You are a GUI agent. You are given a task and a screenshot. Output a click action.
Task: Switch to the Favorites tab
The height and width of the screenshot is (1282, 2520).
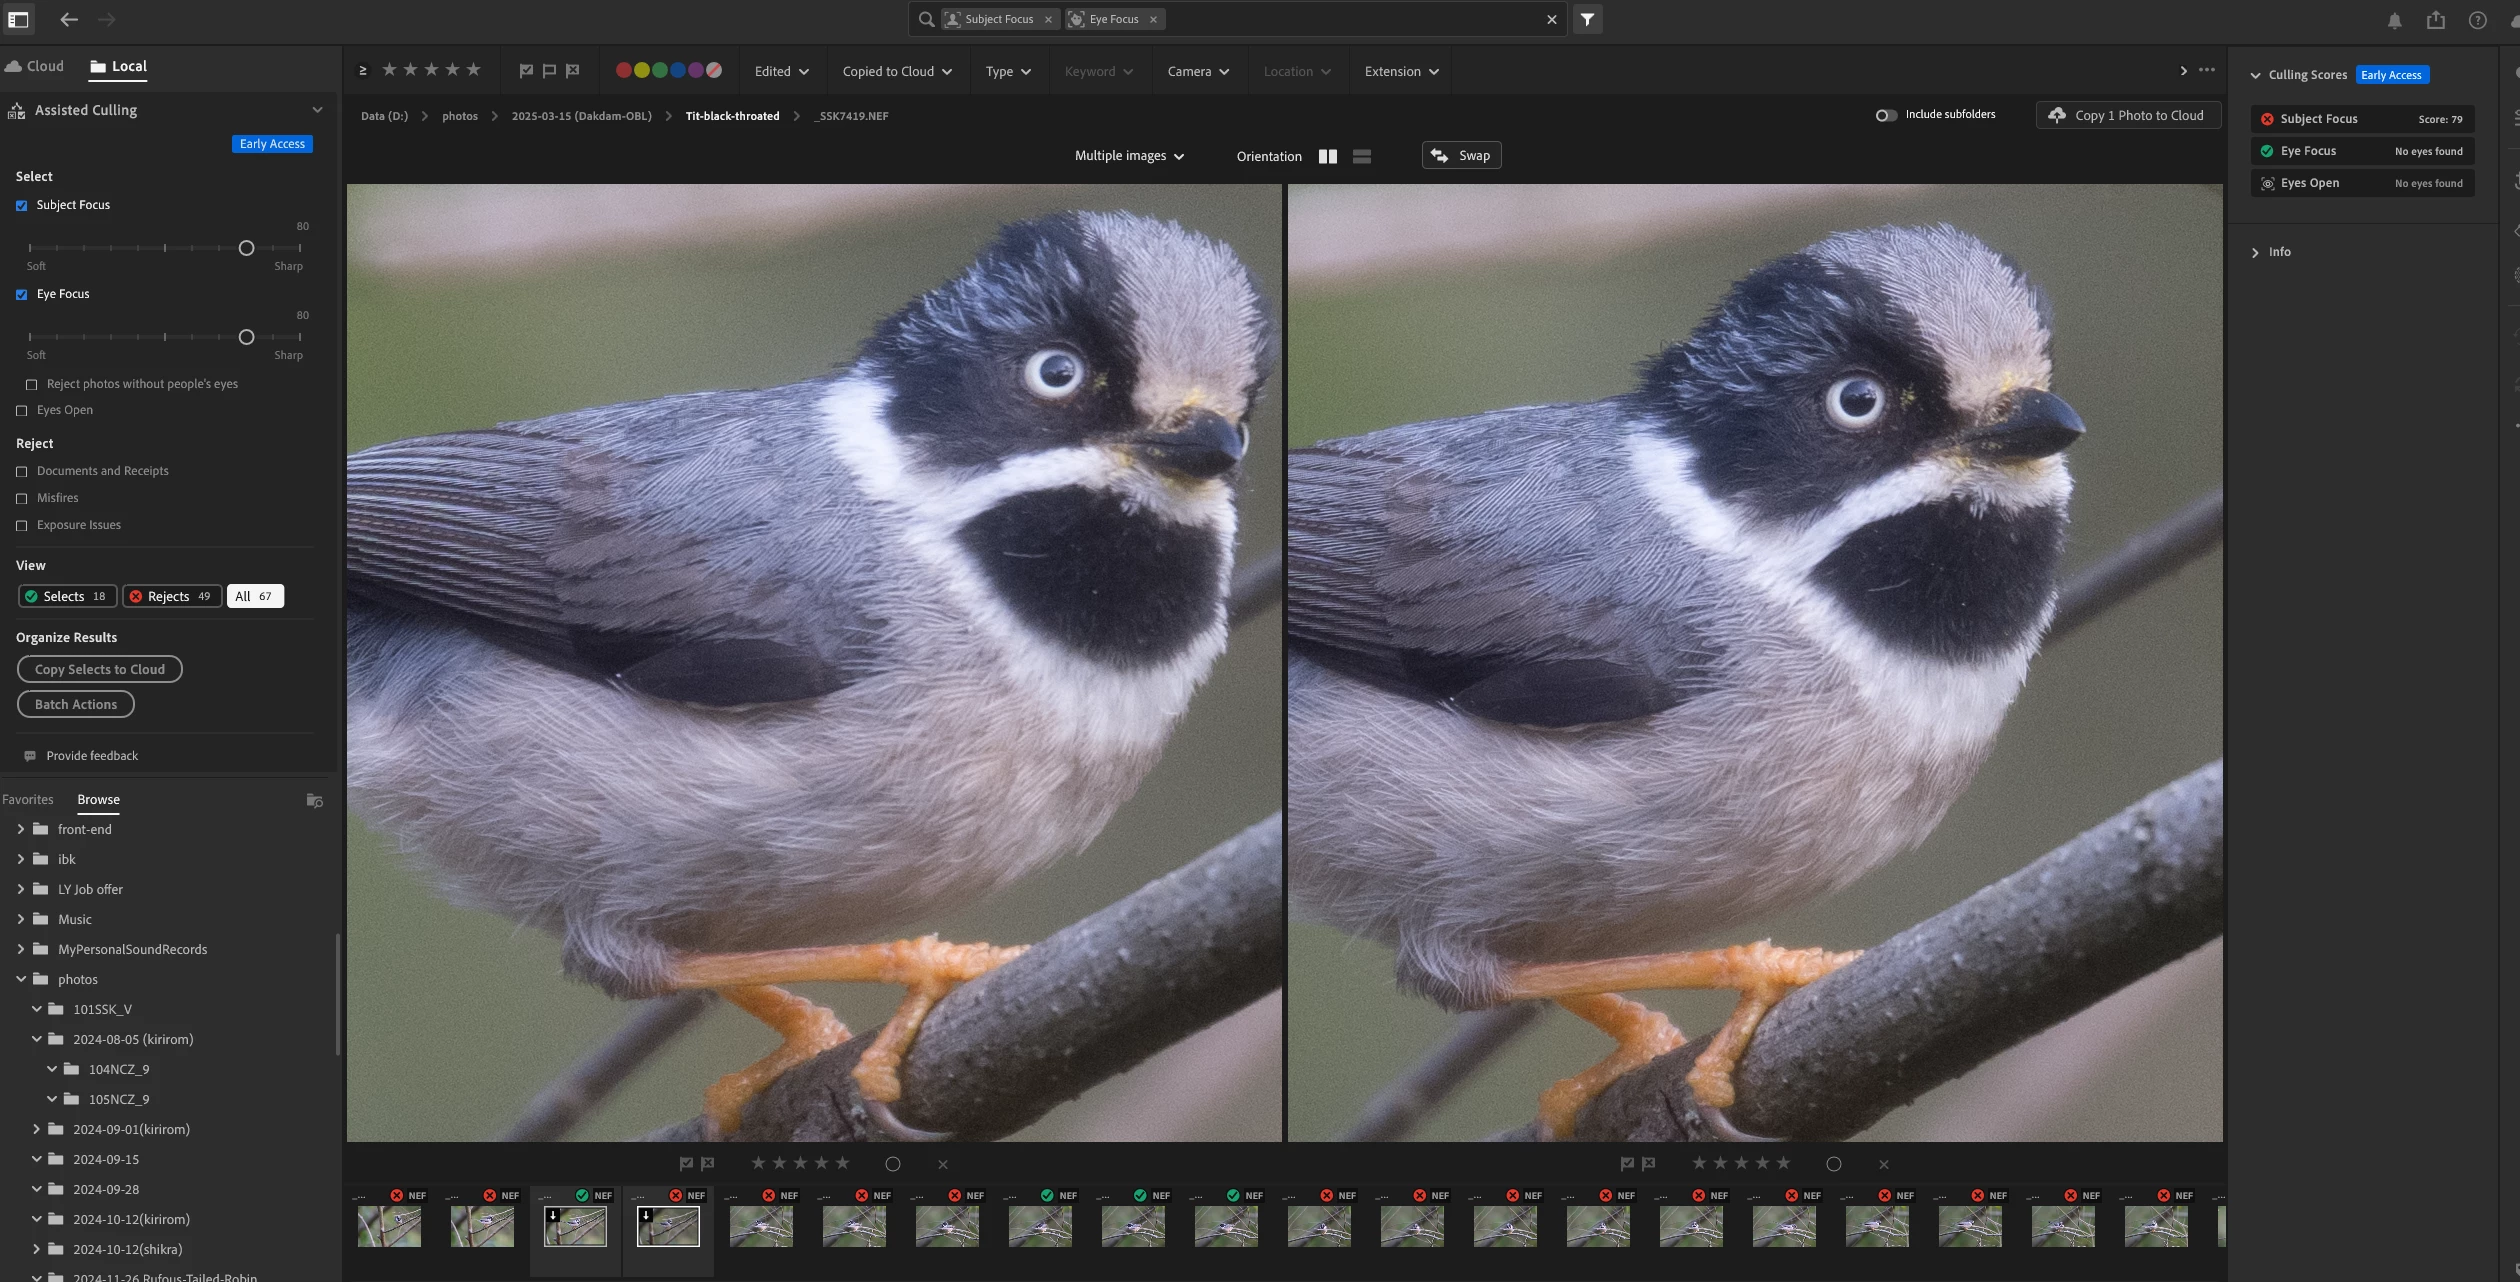pyautogui.click(x=28, y=799)
